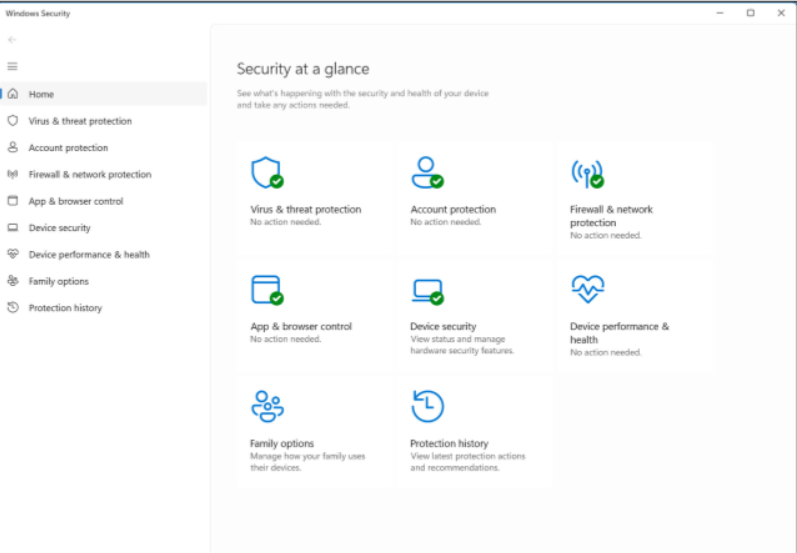Viewport: 797px width, 553px height.
Task: Click the Protection history clock tile icon
Action: tap(427, 406)
